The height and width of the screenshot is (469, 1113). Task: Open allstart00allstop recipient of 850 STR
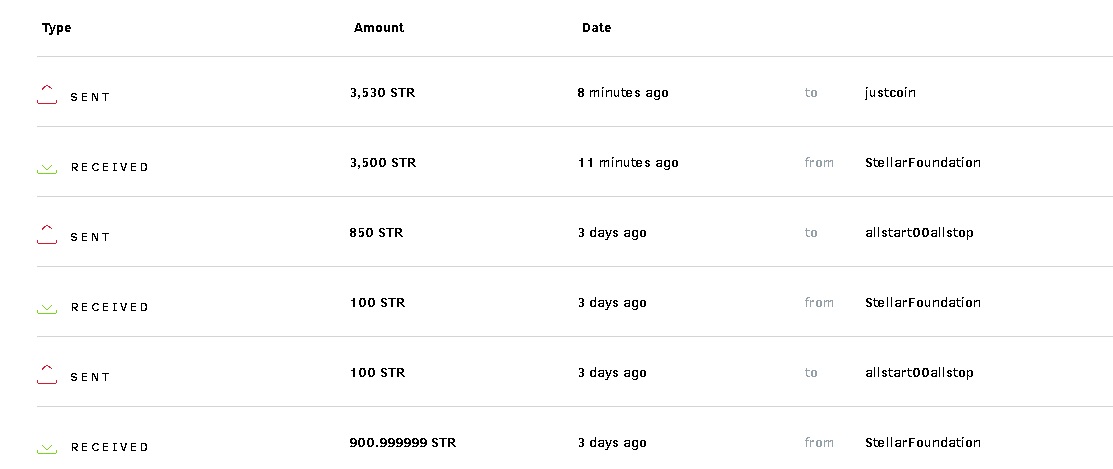coord(919,233)
